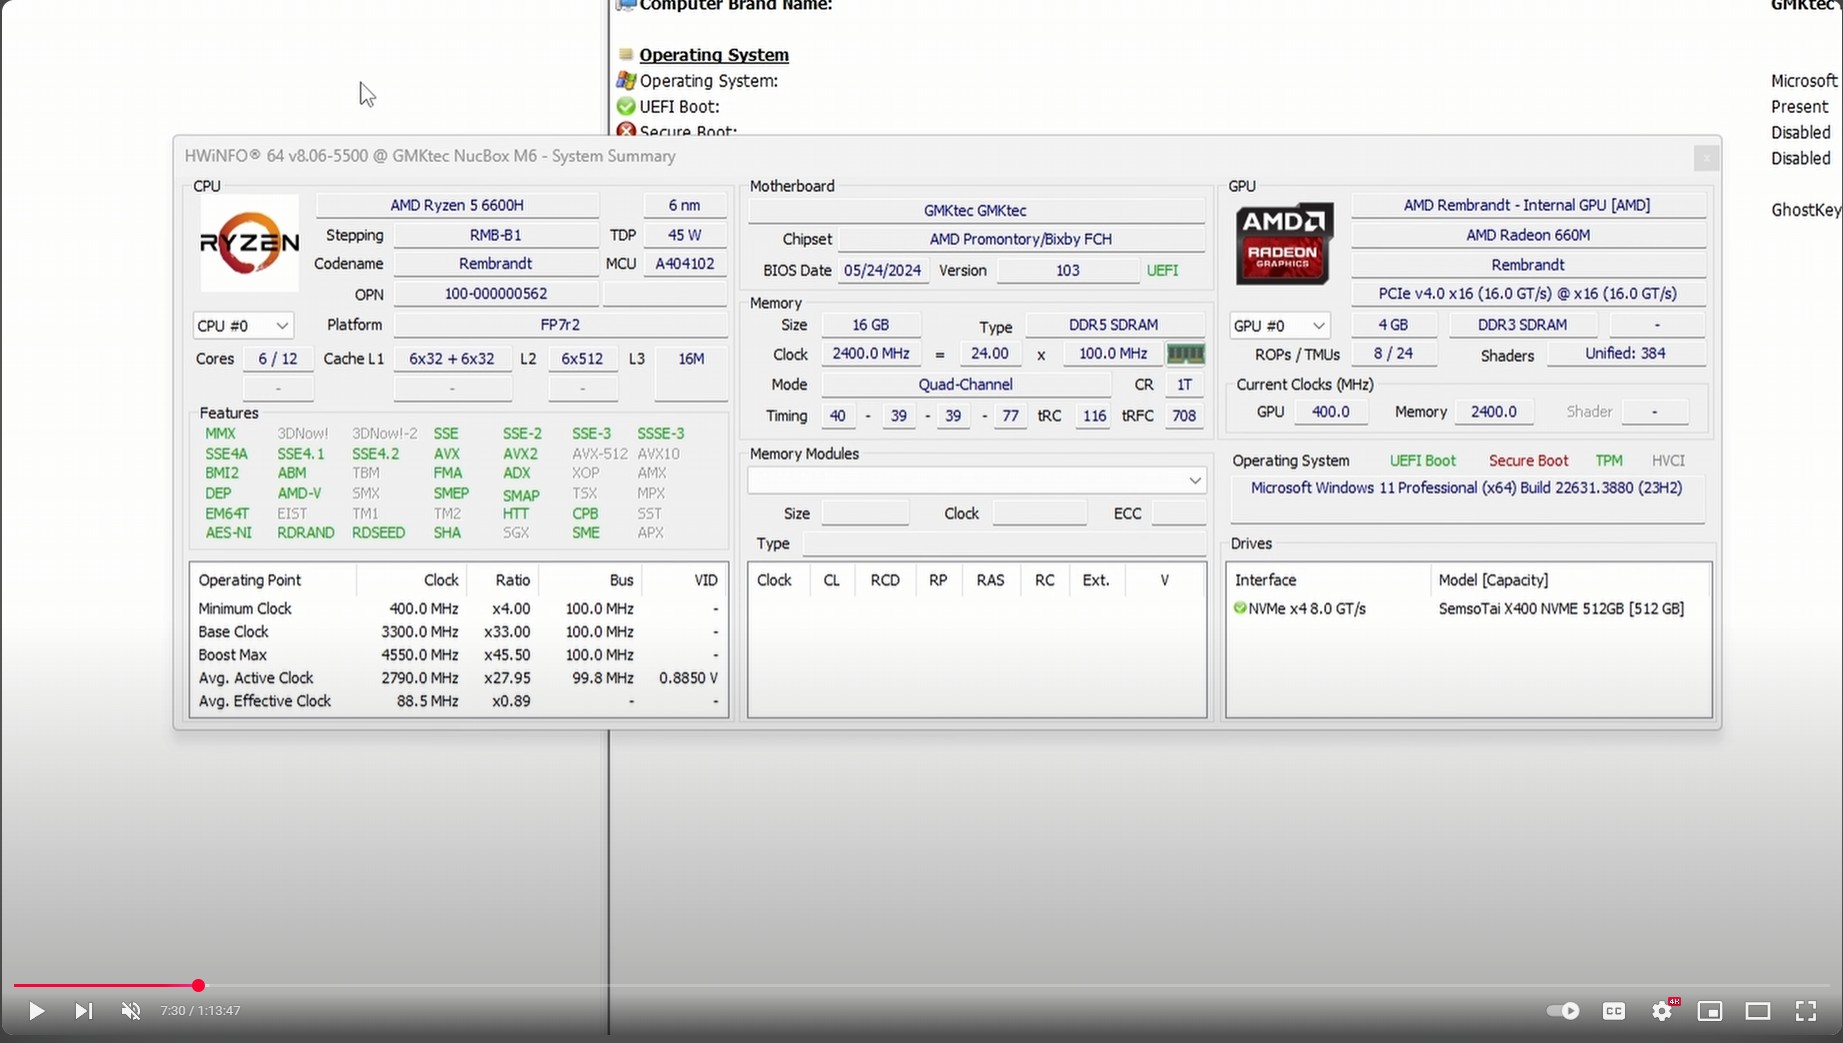Enable theater mode view
The height and width of the screenshot is (1043, 1843).
click(x=1758, y=1011)
